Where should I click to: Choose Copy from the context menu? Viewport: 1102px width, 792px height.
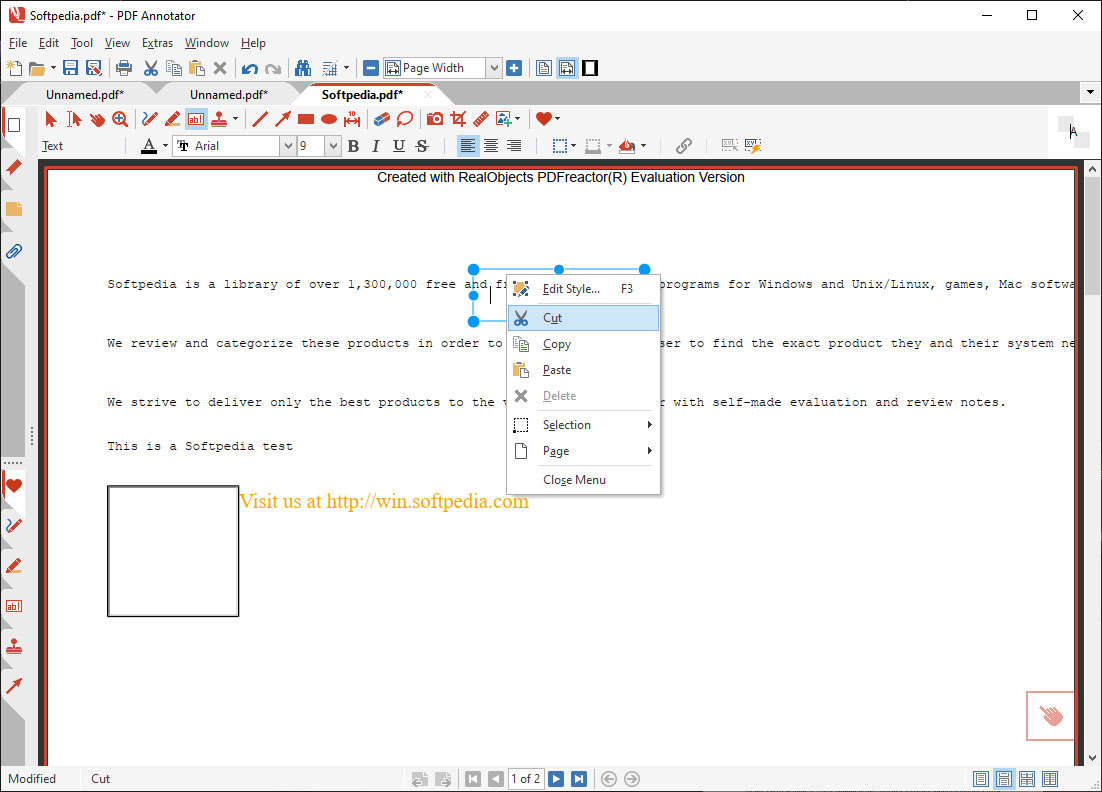point(557,344)
